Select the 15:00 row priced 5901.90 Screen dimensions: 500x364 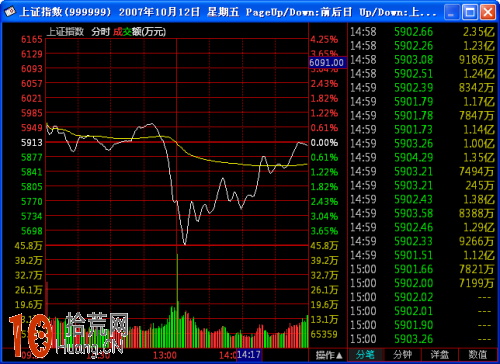pyautogui.click(x=422, y=325)
